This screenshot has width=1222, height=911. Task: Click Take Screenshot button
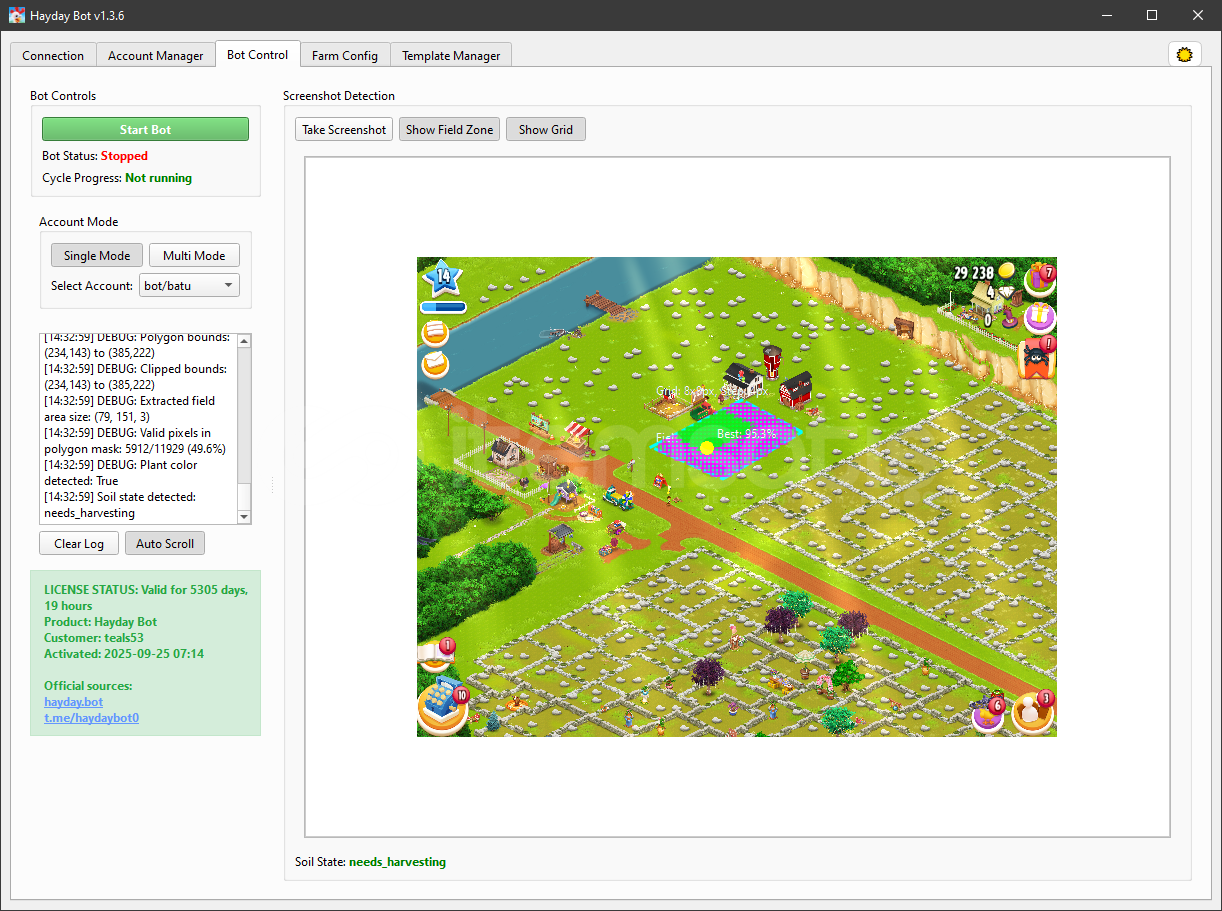pos(344,129)
